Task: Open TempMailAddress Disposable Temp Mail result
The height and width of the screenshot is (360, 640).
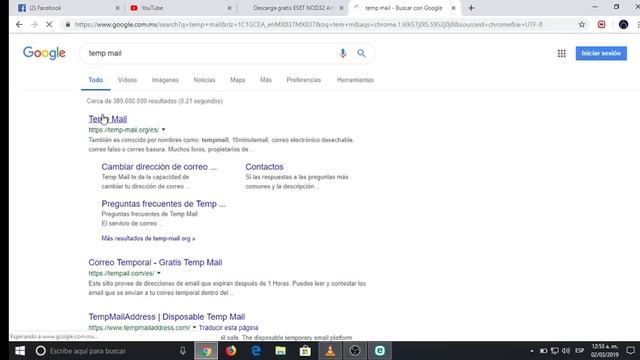Action: tap(167, 317)
